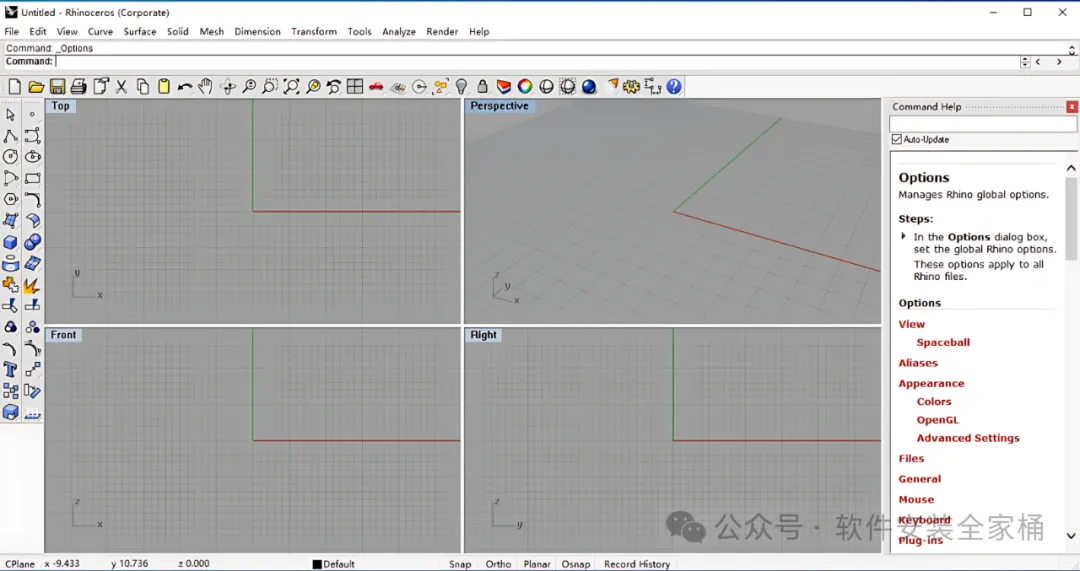Toggle Osnap in the status bar
The width and height of the screenshot is (1080, 571).
pos(576,564)
